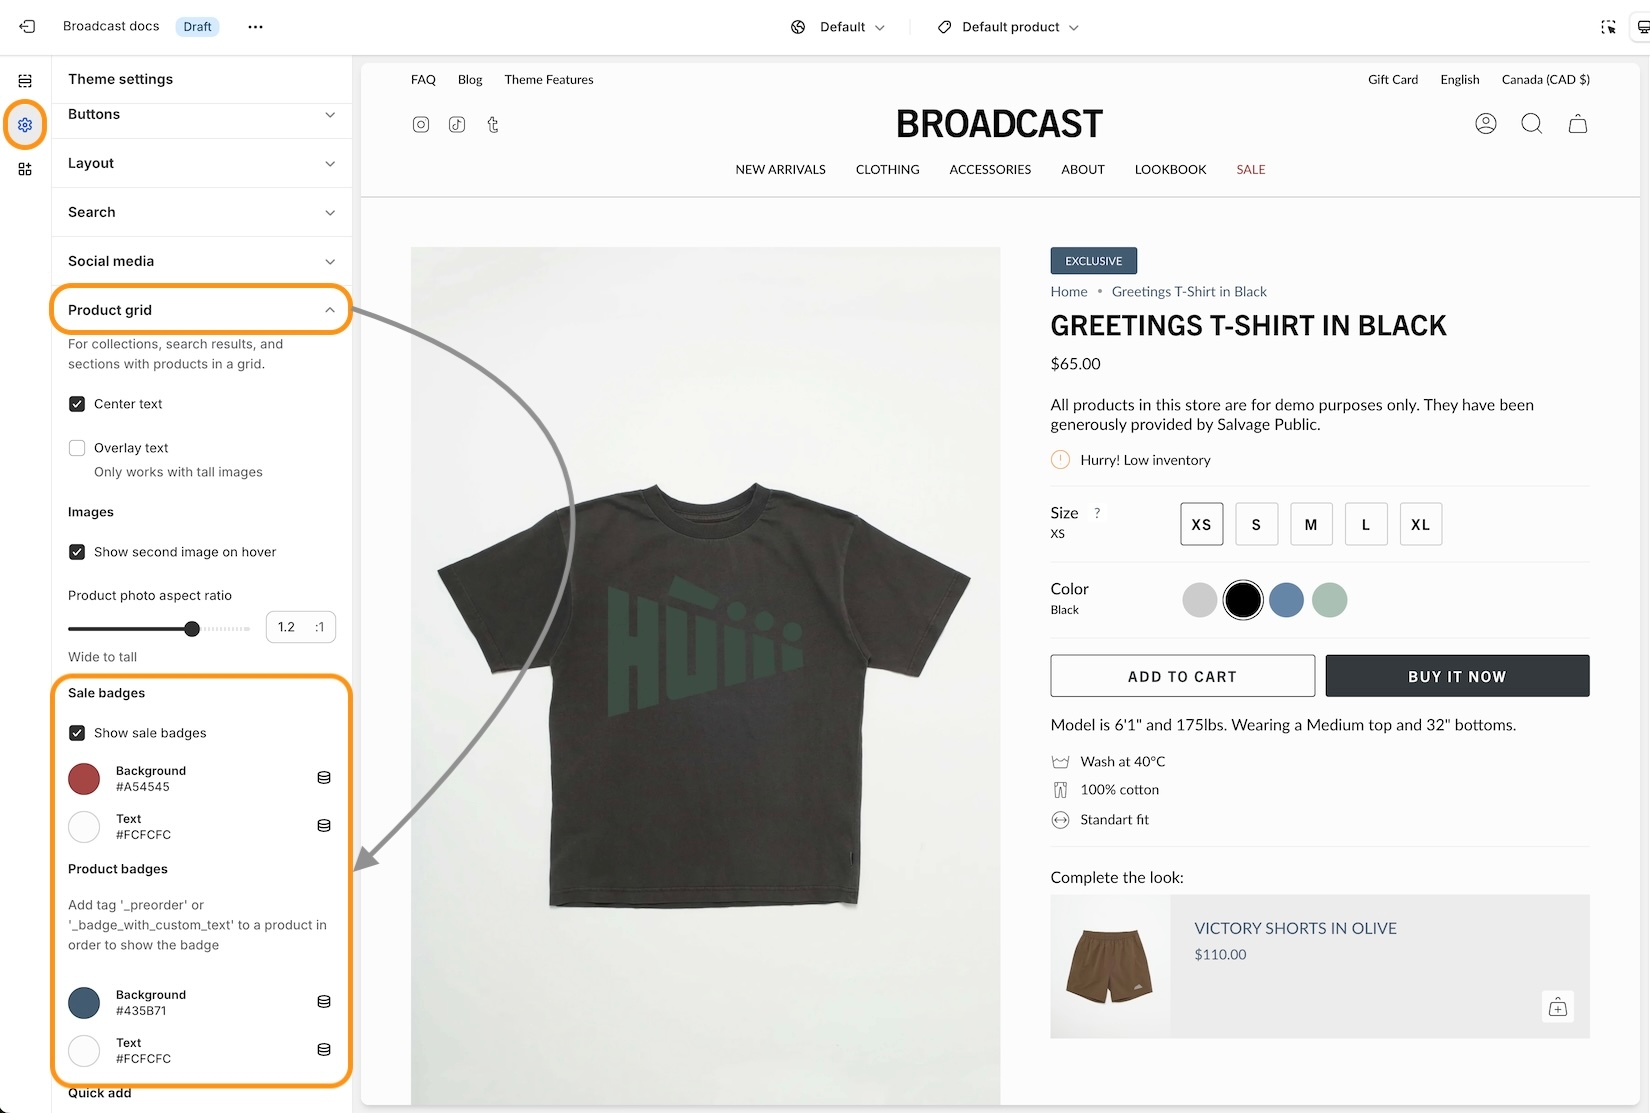Viewport: 1650px width, 1113px height.
Task: Uncheck the Center text checkbox
Action: tap(77, 404)
